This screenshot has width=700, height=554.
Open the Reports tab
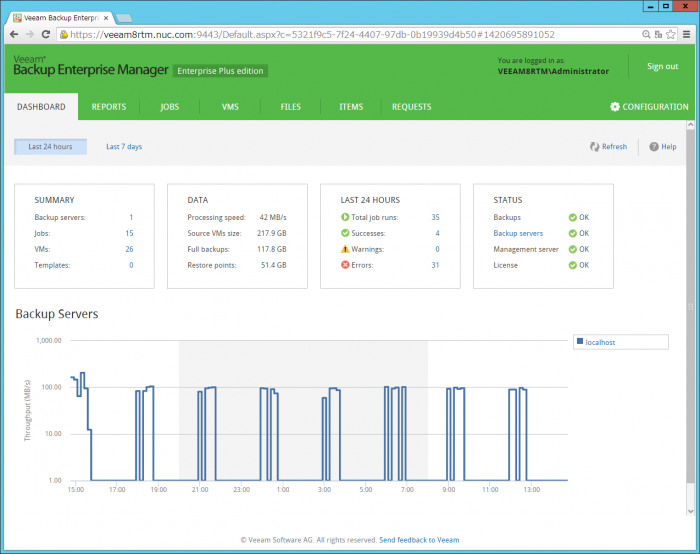point(109,107)
